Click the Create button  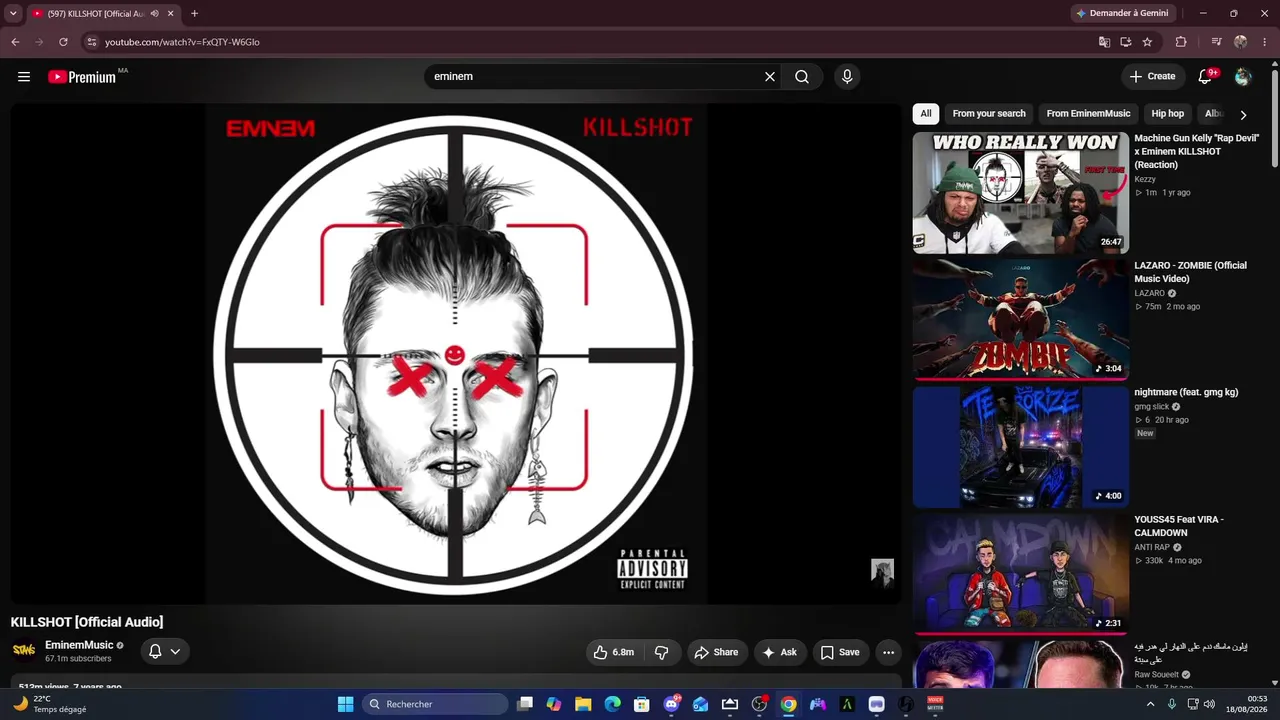(1152, 77)
